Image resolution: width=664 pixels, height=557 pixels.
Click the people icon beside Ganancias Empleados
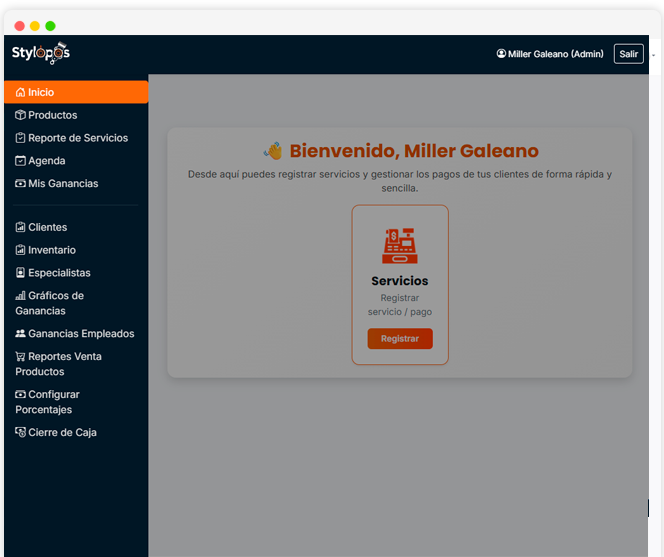(21, 334)
